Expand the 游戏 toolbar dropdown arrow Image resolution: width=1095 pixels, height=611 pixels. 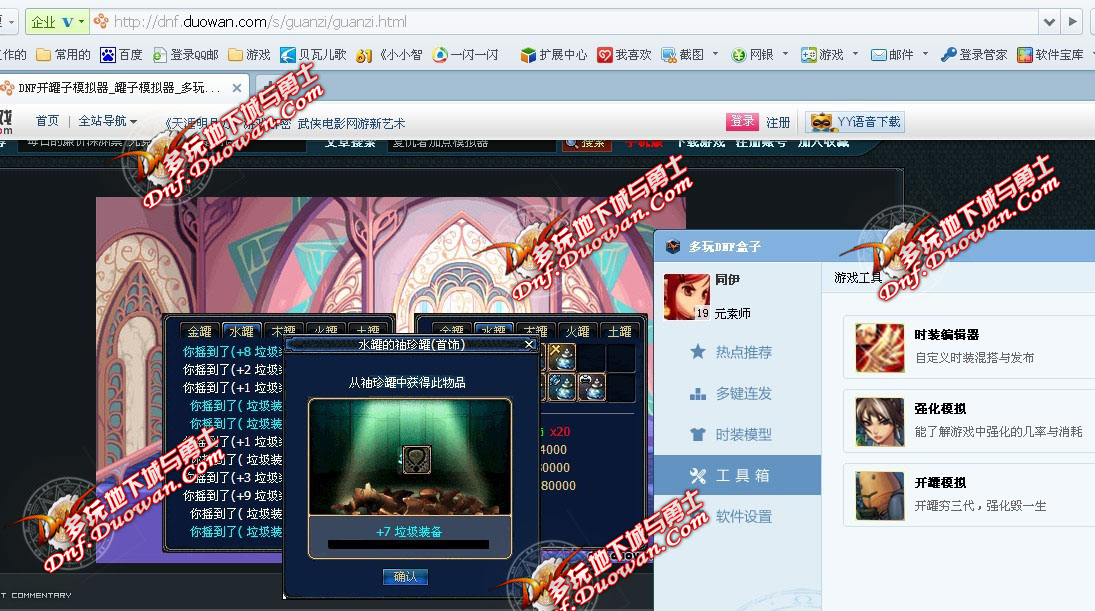pyautogui.click(x=855, y=54)
